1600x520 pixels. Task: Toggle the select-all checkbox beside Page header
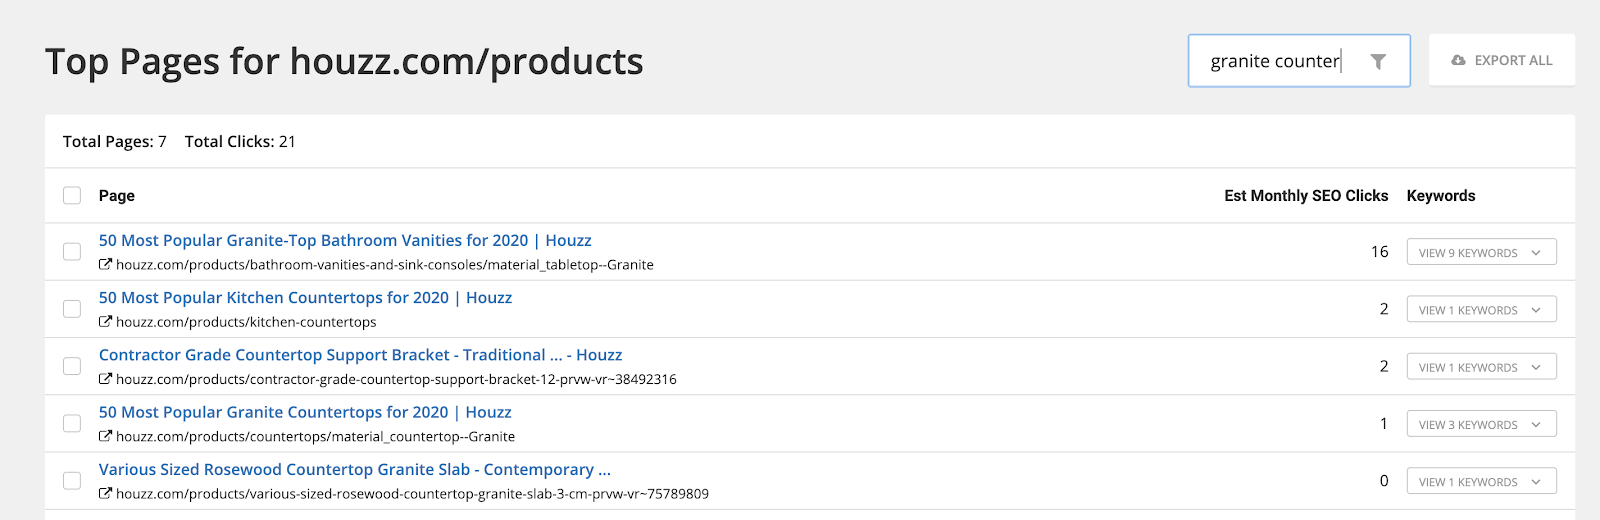tap(72, 195)
